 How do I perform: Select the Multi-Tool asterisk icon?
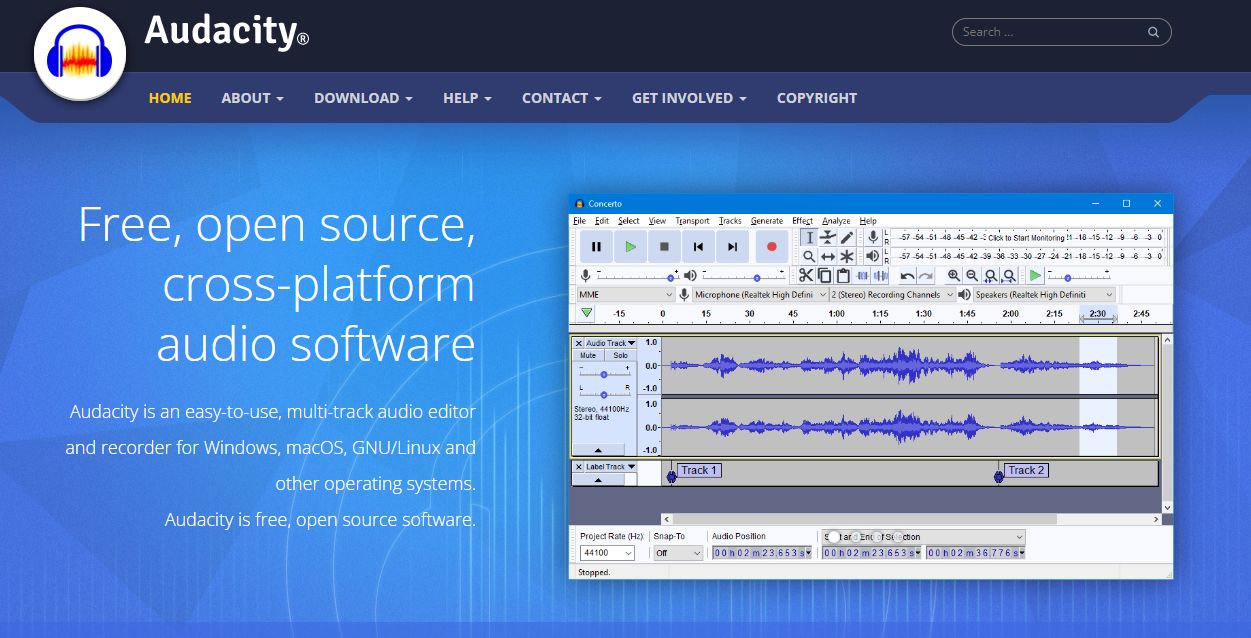point(847,256)
